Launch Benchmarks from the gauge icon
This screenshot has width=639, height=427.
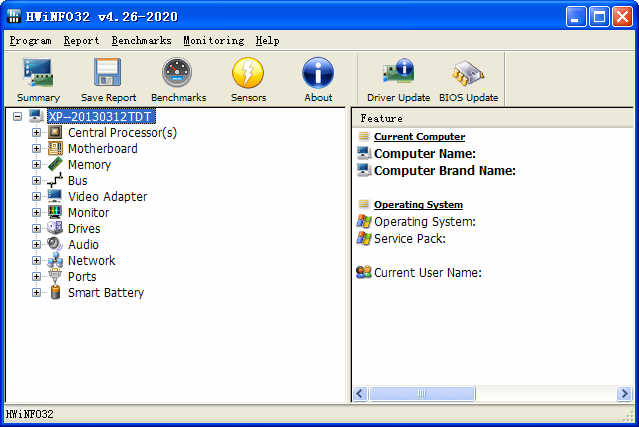[x=177, y=72]
